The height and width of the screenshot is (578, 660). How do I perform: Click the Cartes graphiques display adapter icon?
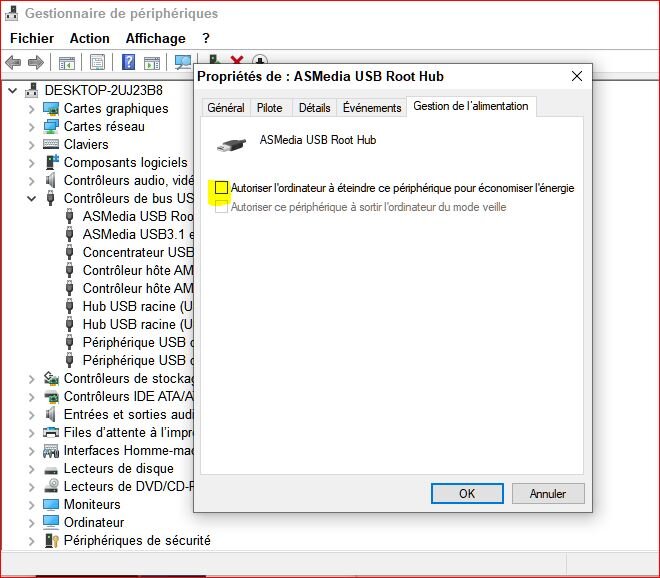pos(51,109)
